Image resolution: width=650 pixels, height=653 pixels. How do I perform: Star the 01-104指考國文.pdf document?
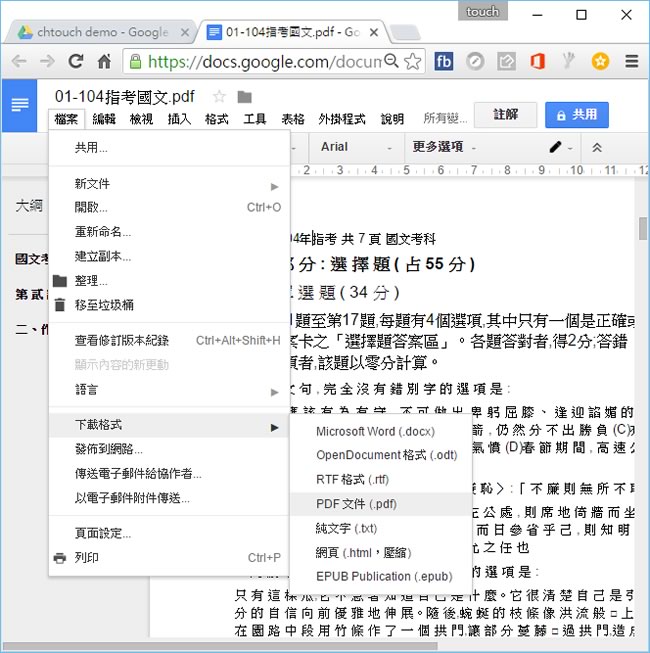(219, 97)
